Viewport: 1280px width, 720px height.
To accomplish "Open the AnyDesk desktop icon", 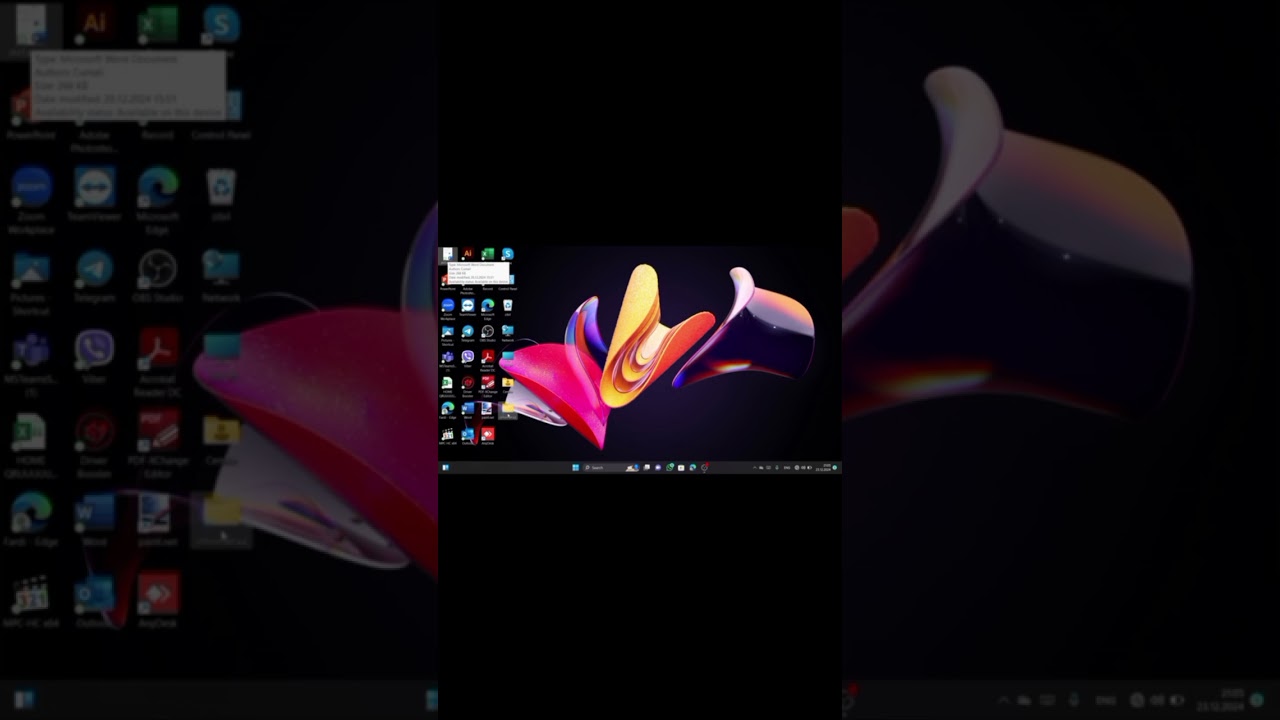I will coord(488,434).
